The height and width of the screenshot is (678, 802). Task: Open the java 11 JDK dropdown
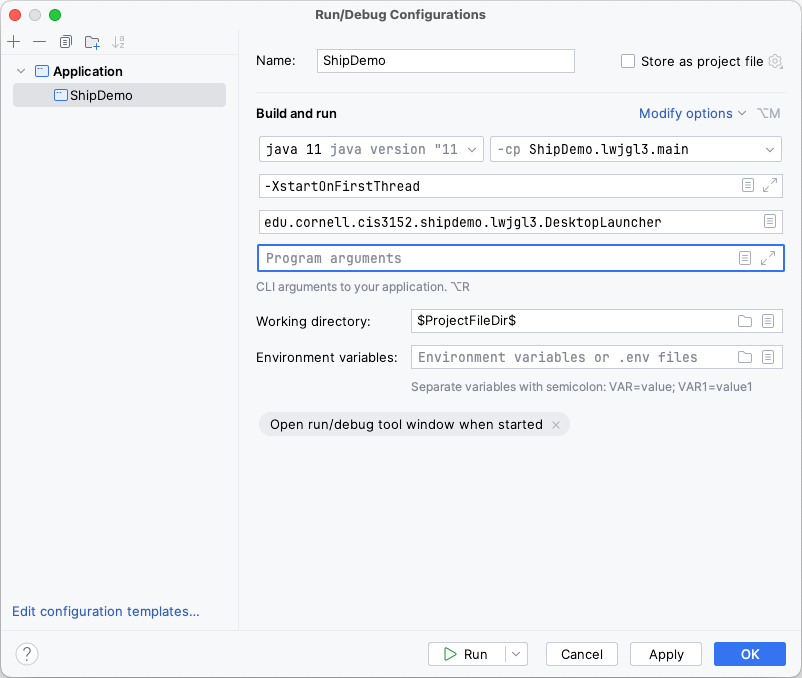pos(371,149)
